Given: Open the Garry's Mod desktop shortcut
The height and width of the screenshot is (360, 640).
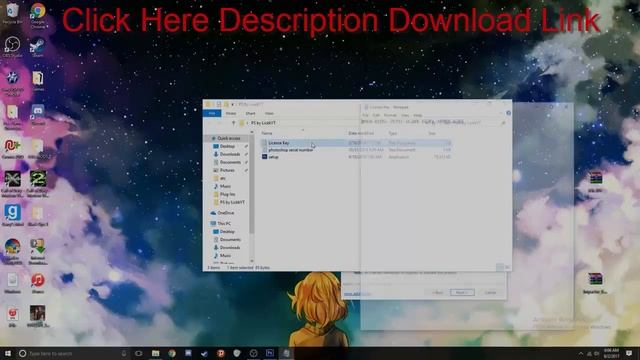Looking at the screenshot, I should [13, 215].
